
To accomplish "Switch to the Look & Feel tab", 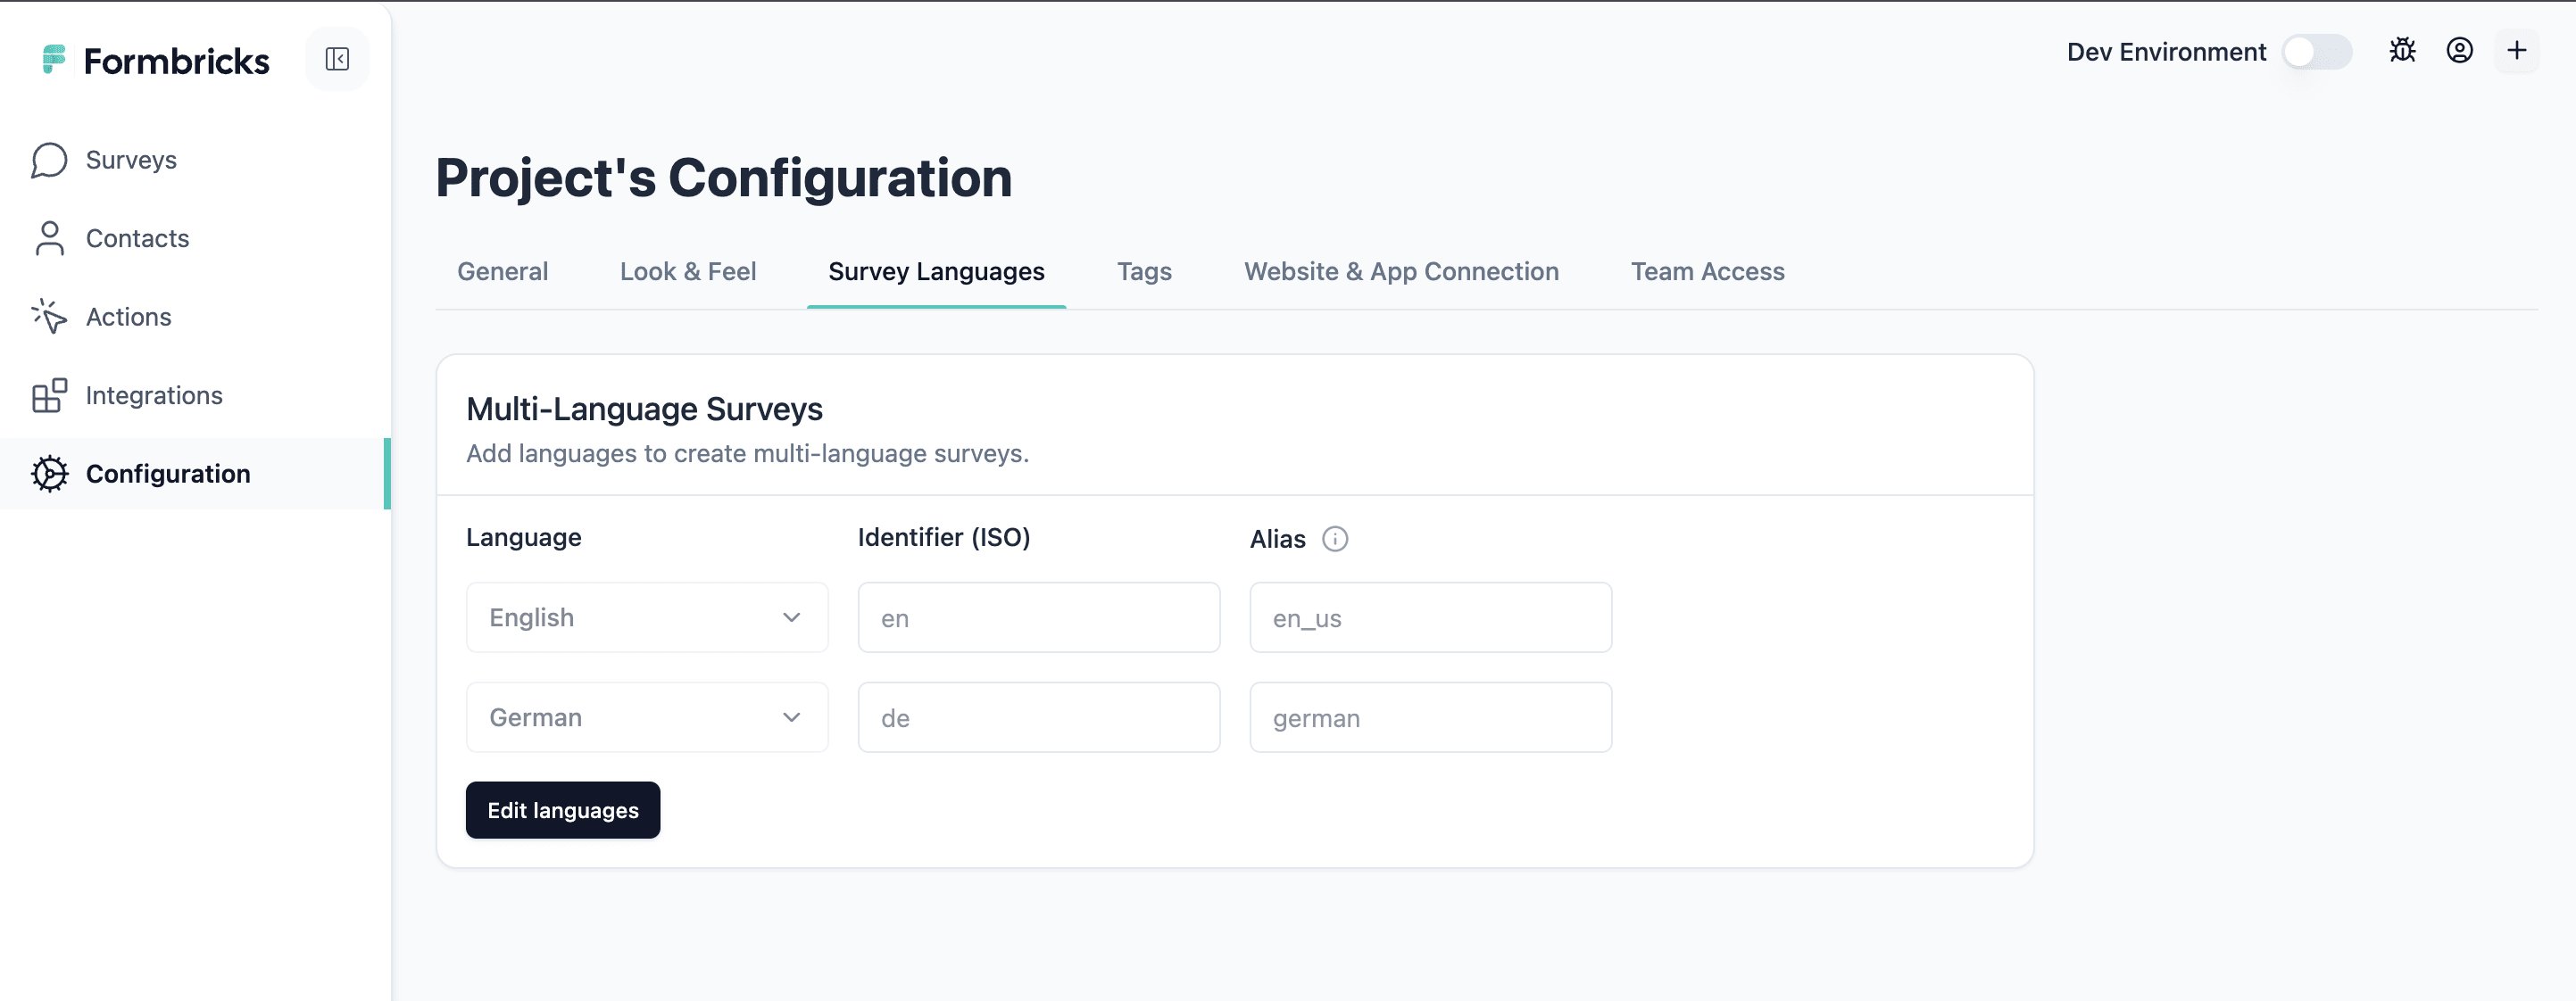I will tap(688, 271).
